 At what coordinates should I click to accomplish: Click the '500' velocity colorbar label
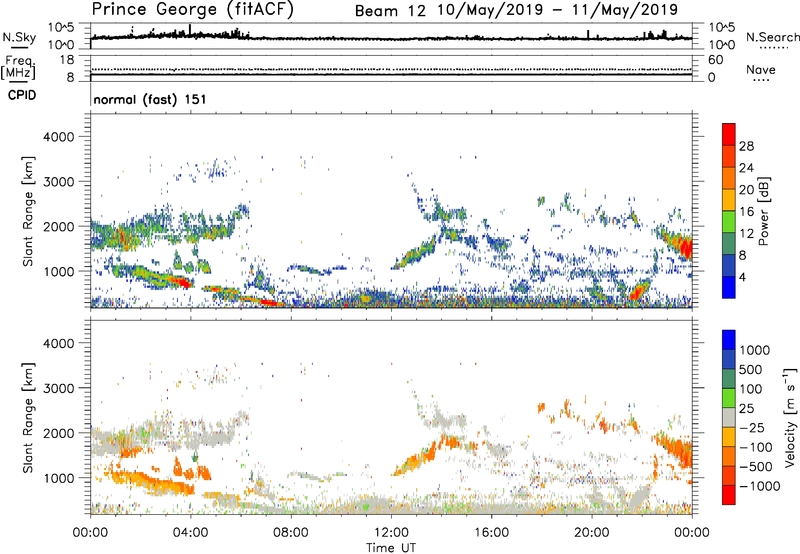pyautogui.click(x=751, y=370)
